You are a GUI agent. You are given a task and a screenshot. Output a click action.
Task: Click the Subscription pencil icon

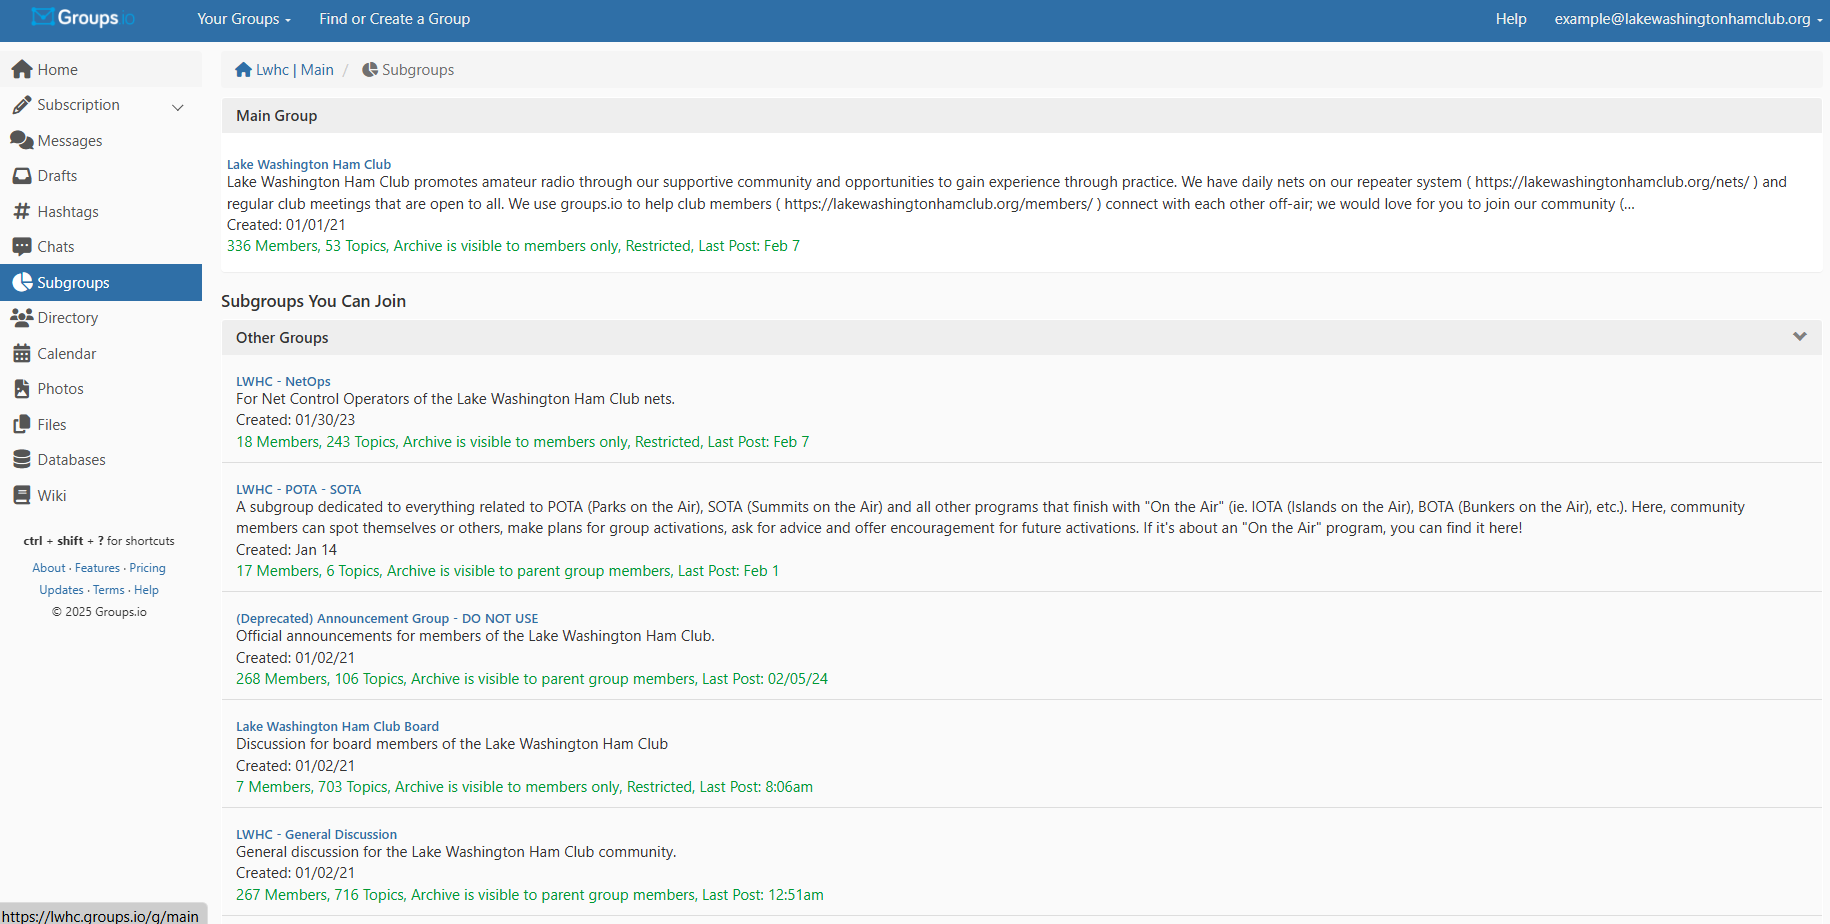pyautogui.click(x=22, y=105)
